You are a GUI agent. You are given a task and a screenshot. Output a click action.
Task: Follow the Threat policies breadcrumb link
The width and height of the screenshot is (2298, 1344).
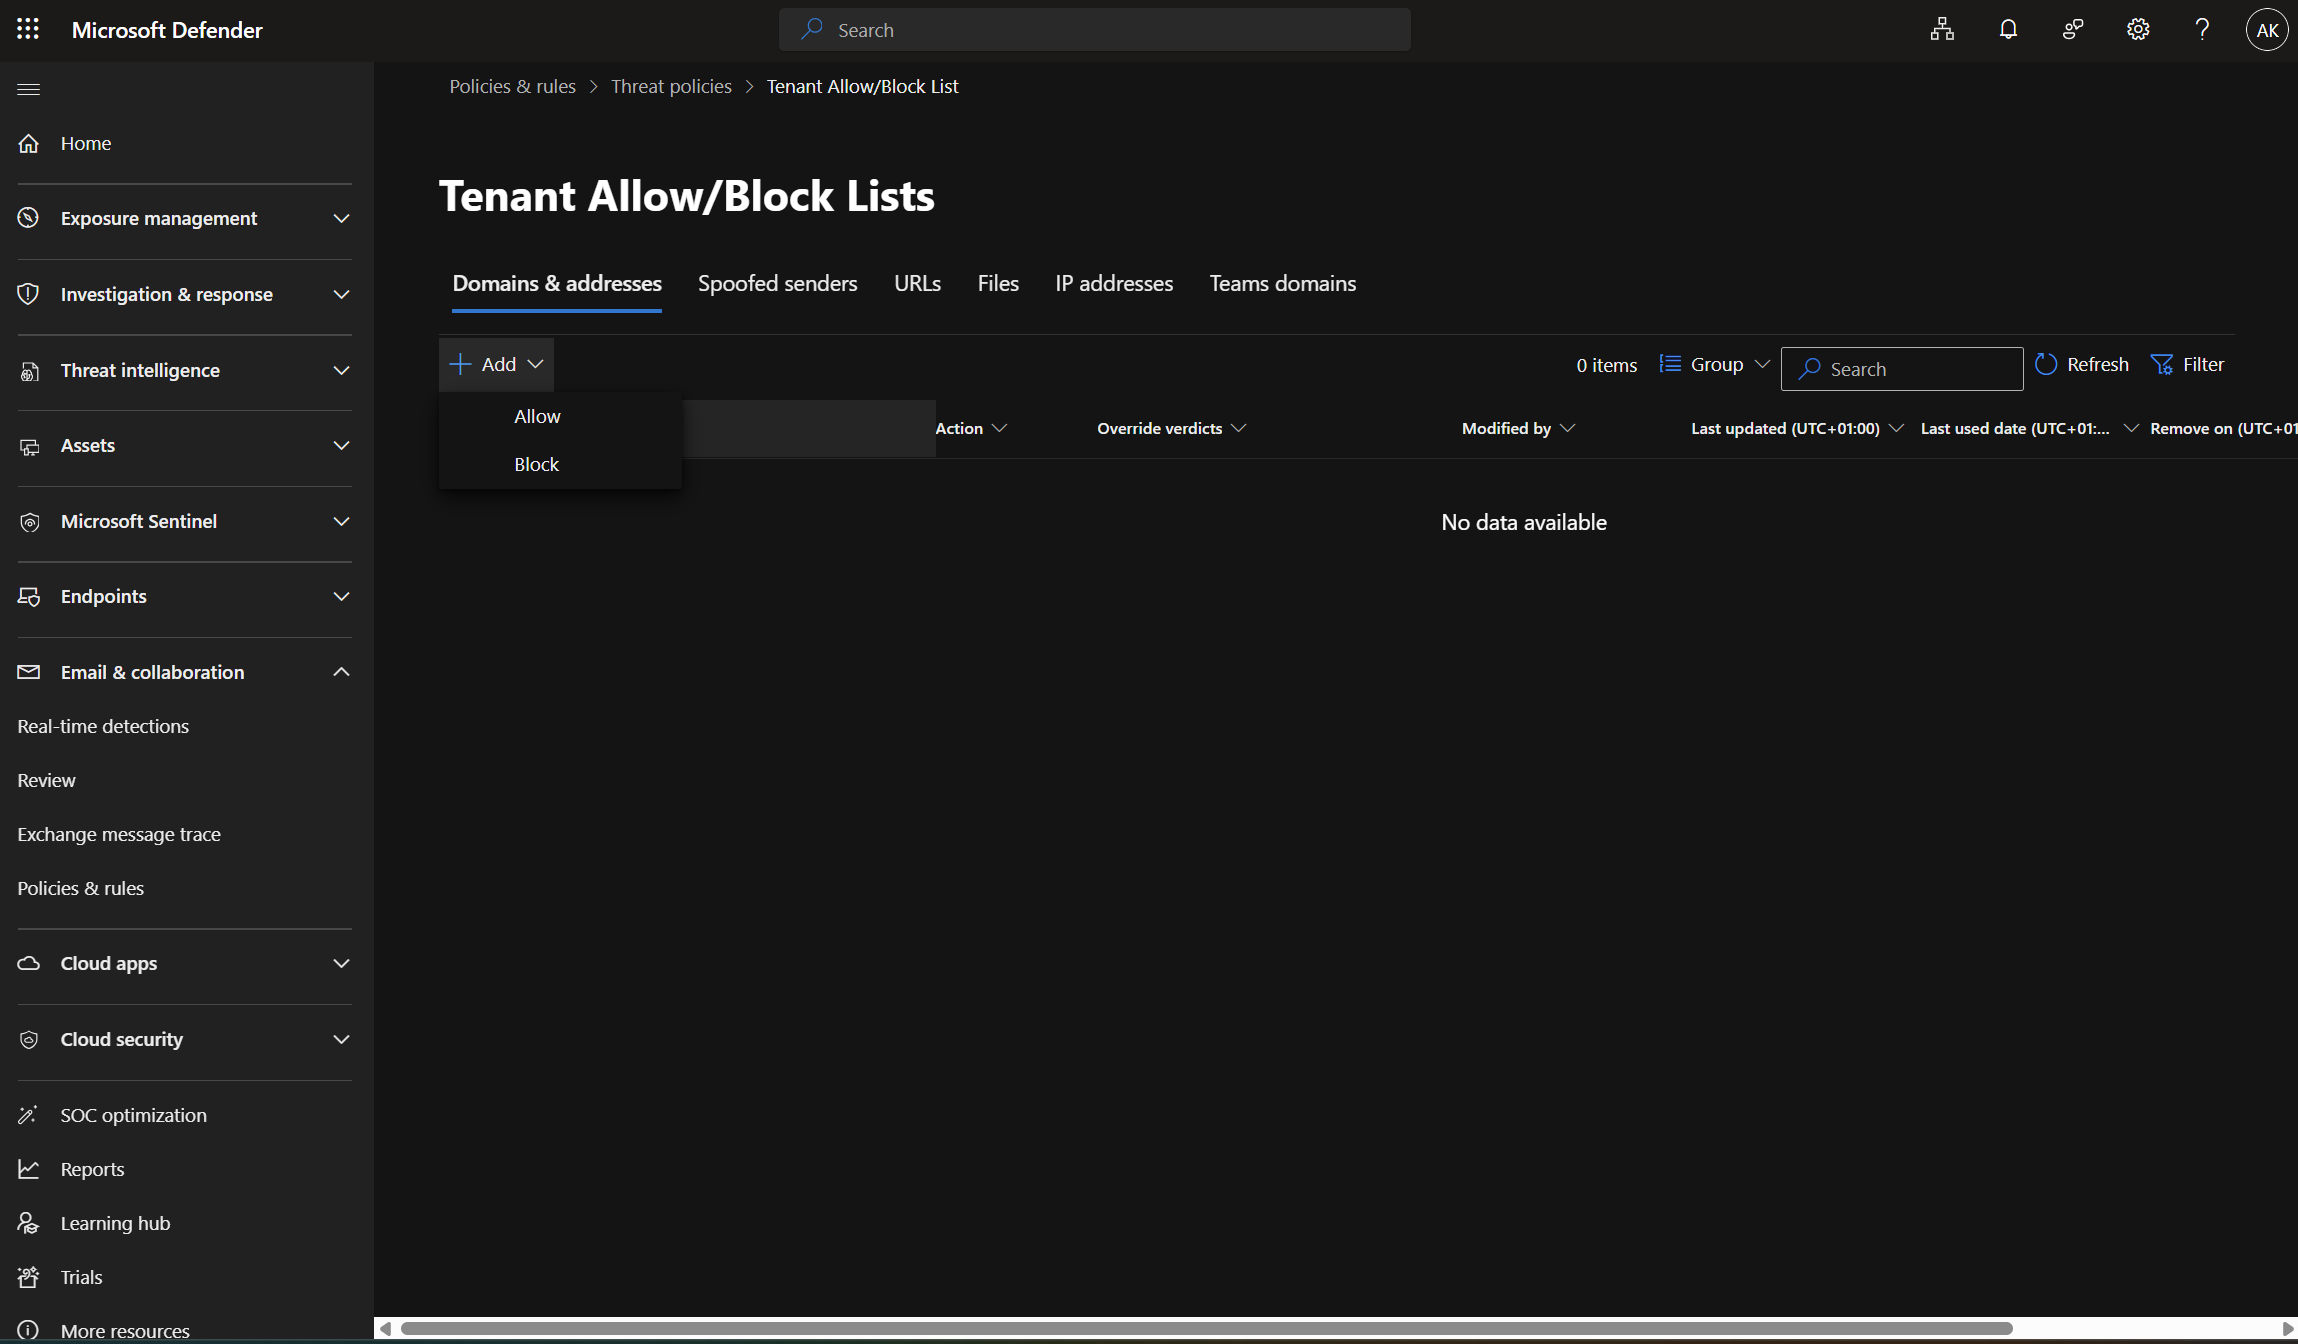[671, 87]
